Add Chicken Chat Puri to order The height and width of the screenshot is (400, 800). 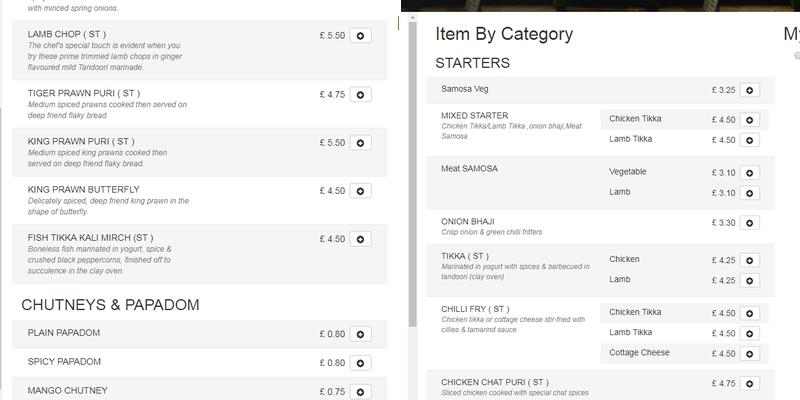tap(750, 383)
